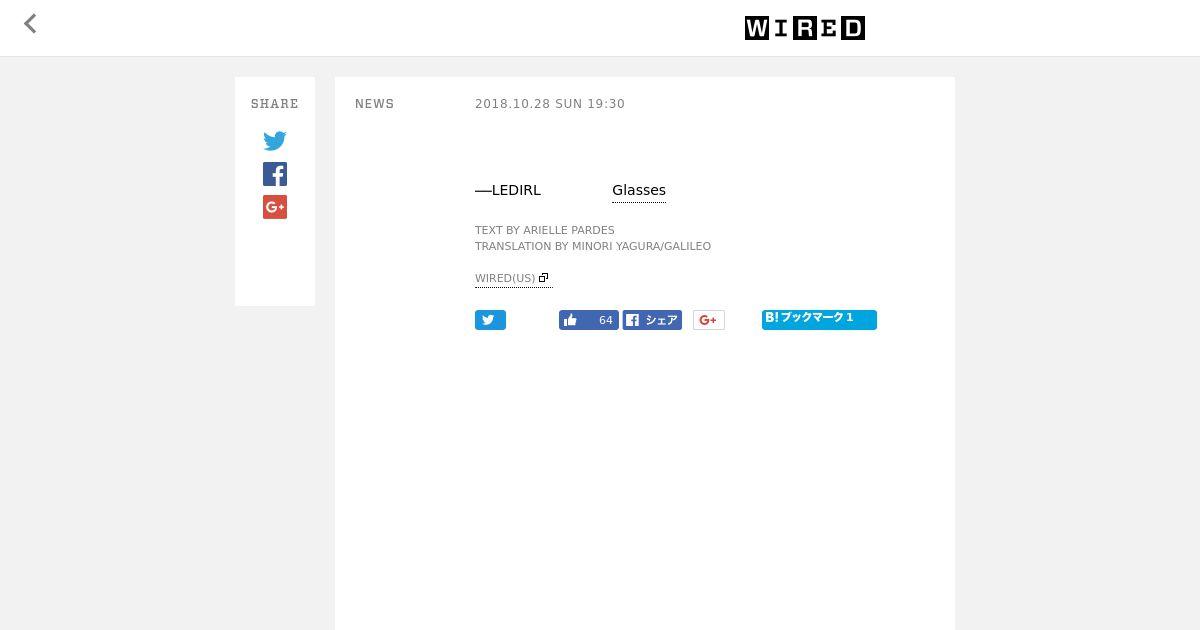Viewport: 1200px width, 630px height.
Task: Click the LEDIRL headline text
Action: click(x=516, y=190)
